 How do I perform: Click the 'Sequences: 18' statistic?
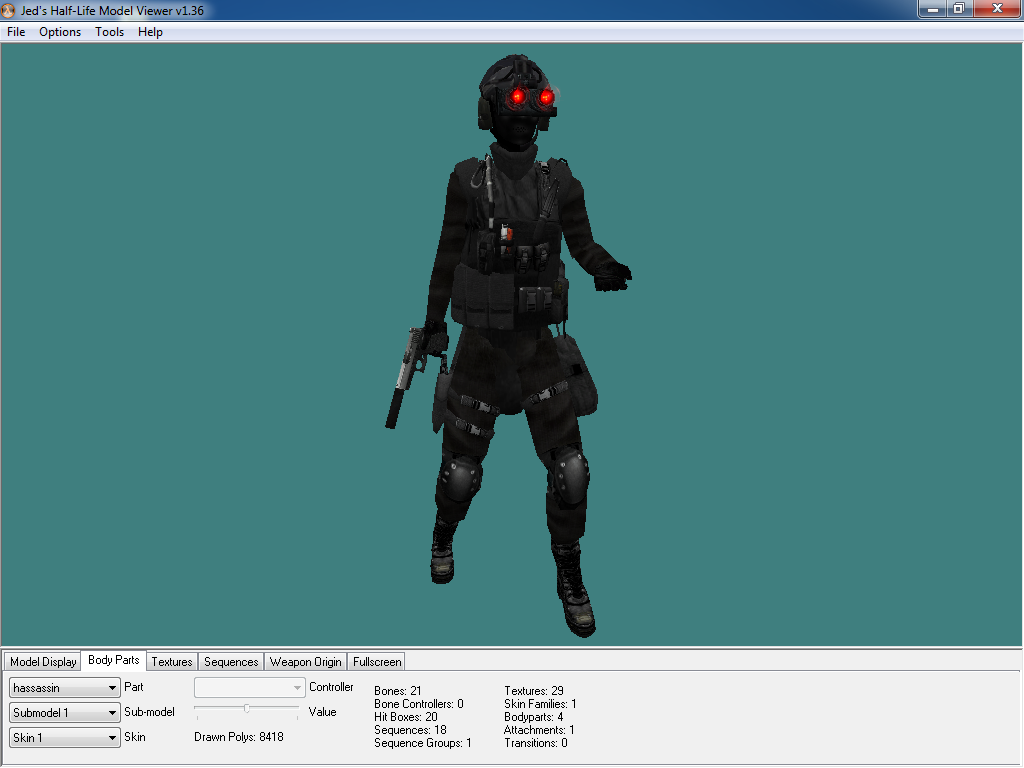410,730
